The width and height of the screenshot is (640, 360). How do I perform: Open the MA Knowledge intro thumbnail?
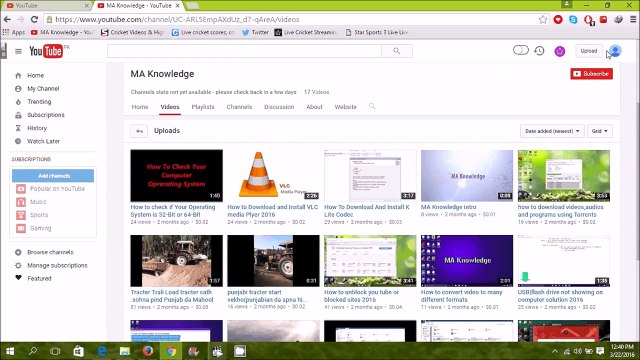click(467, 176)
